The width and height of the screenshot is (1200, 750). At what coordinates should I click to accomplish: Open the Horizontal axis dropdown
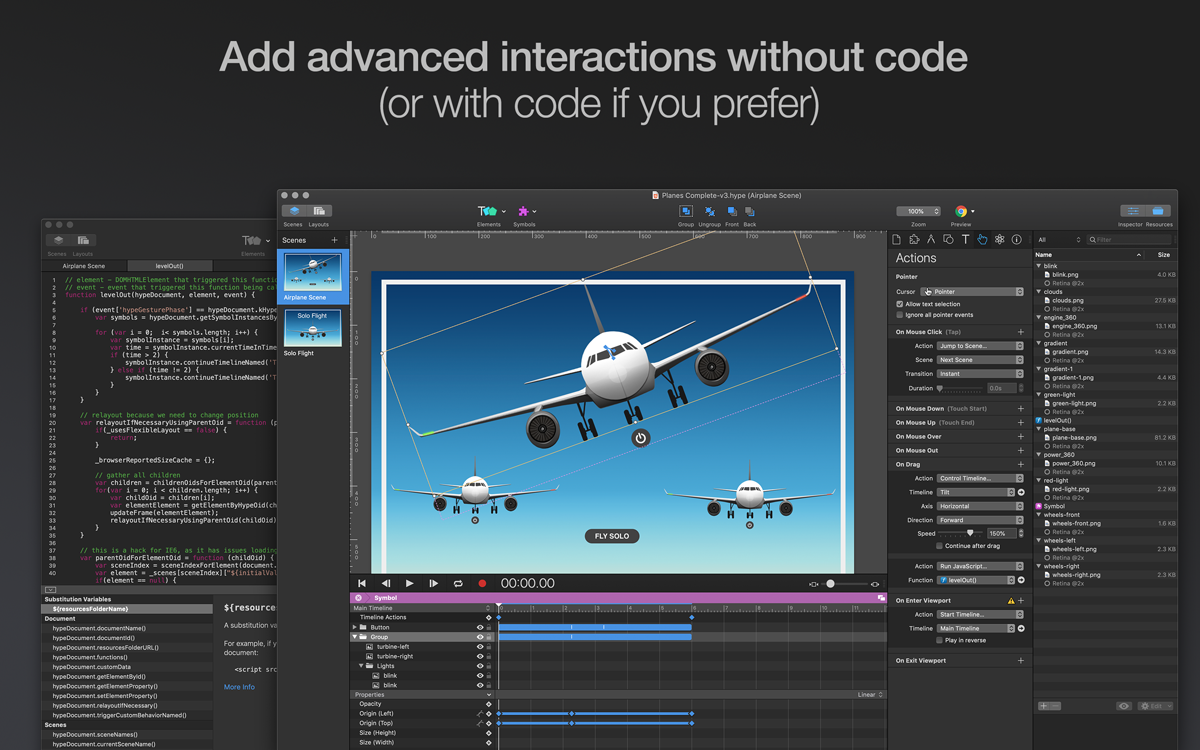(x=980, y=506)
